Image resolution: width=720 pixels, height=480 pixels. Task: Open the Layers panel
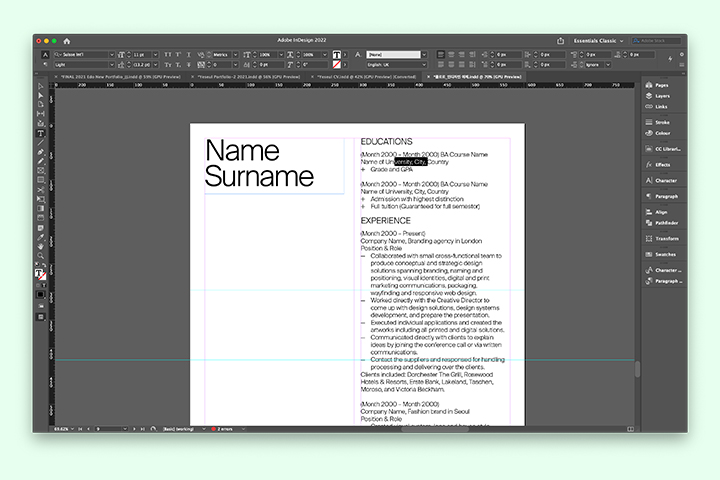657,96
